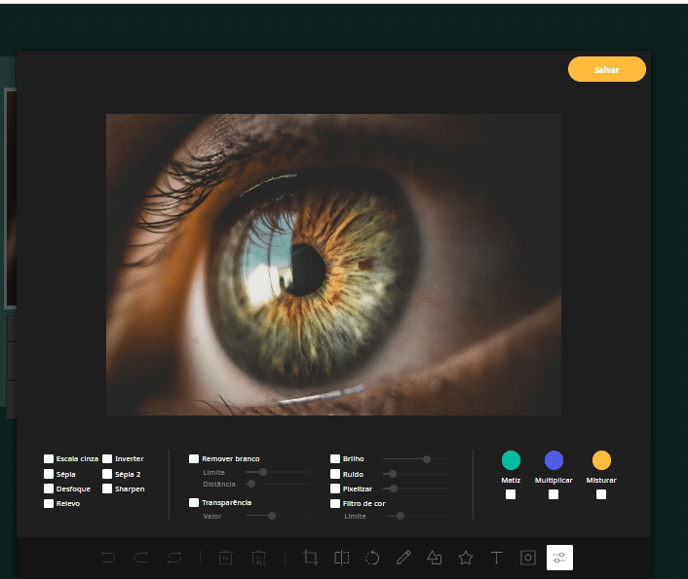This screenshot has width=688, height=579.
Task: Check the Sépia filter box
Action: coord(49,474)
